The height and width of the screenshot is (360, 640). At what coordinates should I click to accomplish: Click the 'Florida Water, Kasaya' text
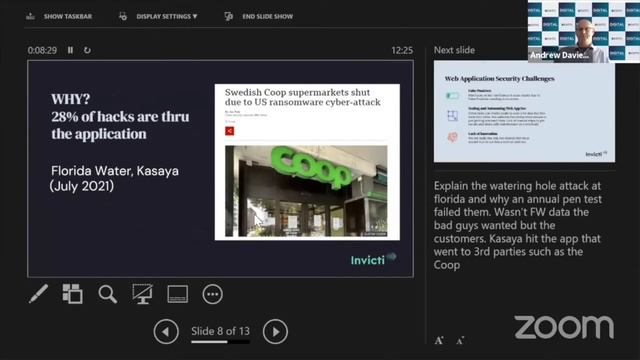(x=115, y=171)
